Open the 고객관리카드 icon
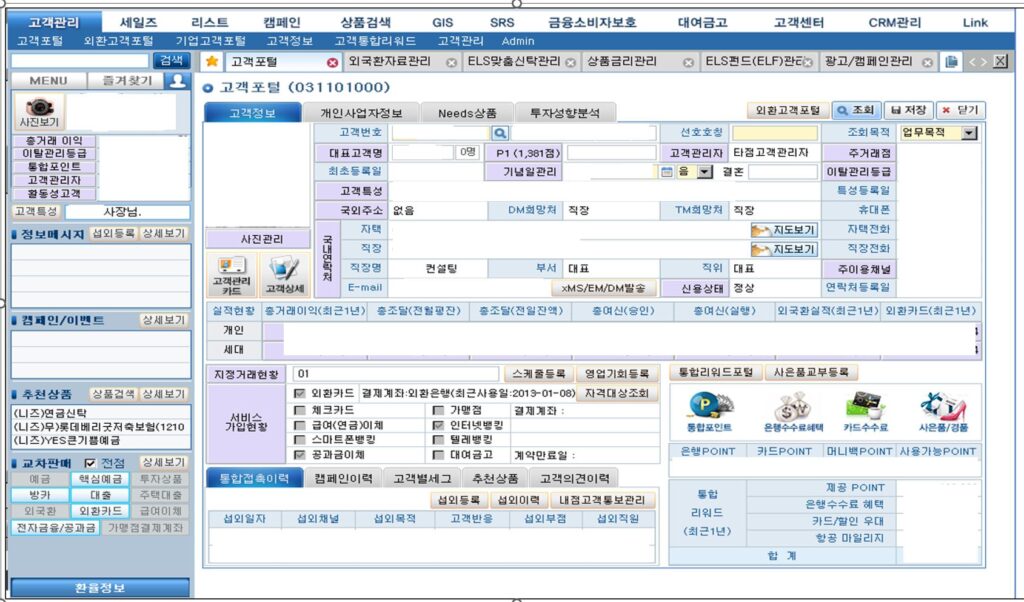 coord(231,274)
